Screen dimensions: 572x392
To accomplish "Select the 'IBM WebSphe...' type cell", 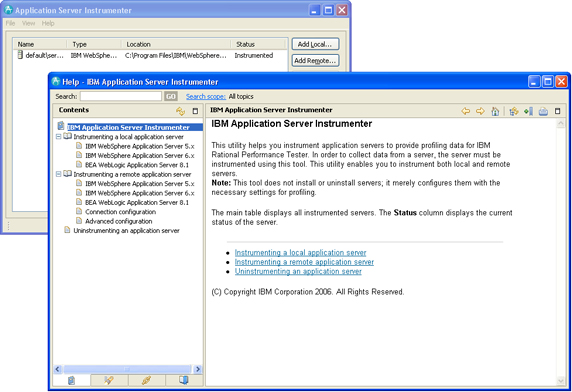I will point(94,55).
